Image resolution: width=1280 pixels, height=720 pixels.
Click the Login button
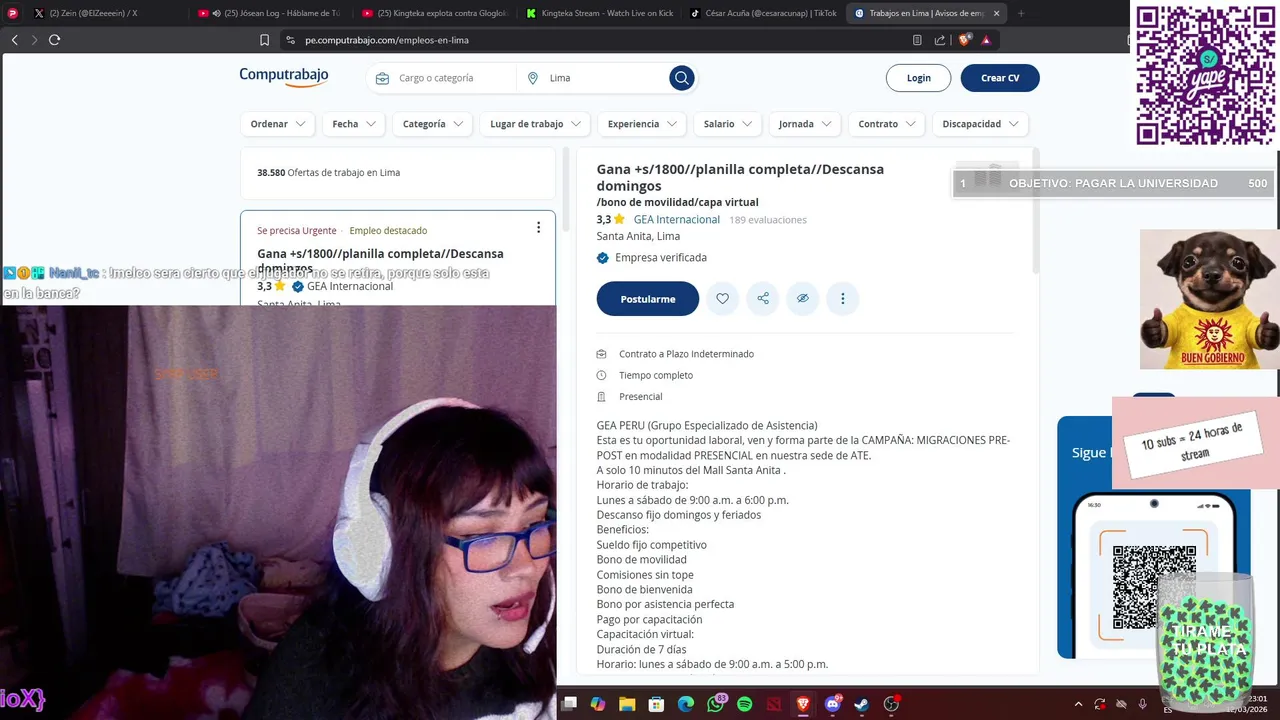(x=918, y=78)
